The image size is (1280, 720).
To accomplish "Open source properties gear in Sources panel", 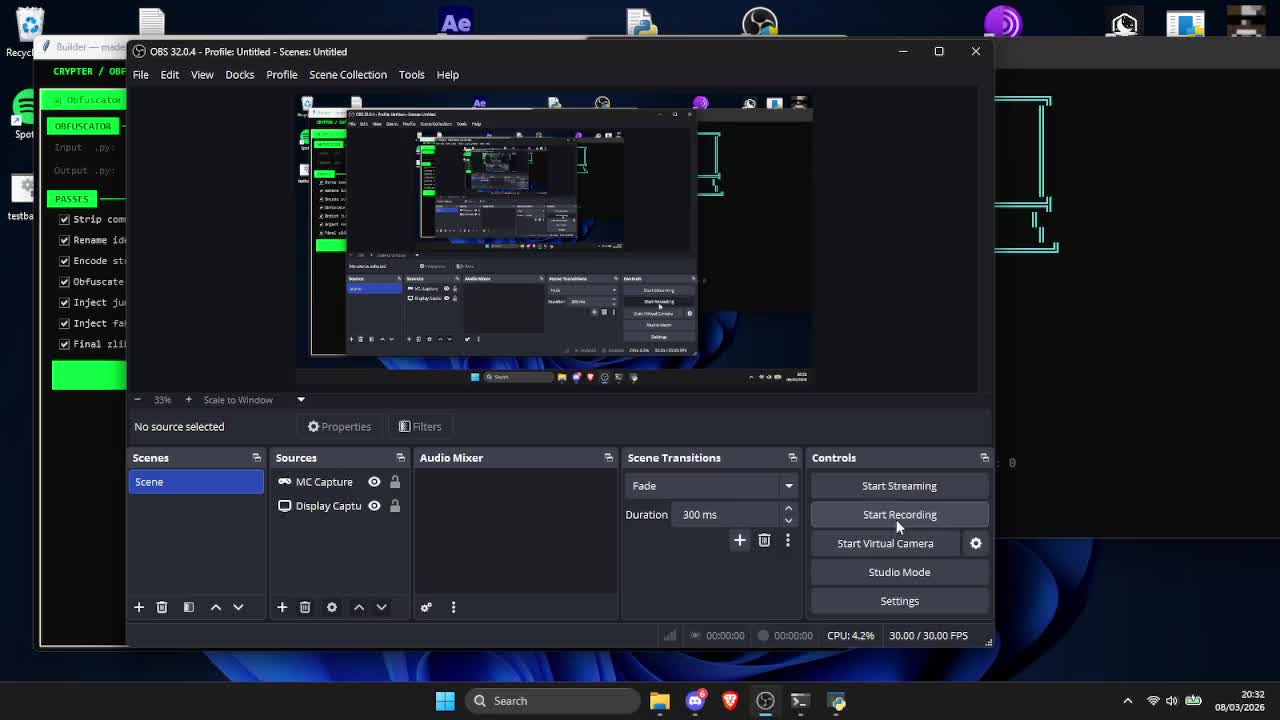I will (332, 607).
